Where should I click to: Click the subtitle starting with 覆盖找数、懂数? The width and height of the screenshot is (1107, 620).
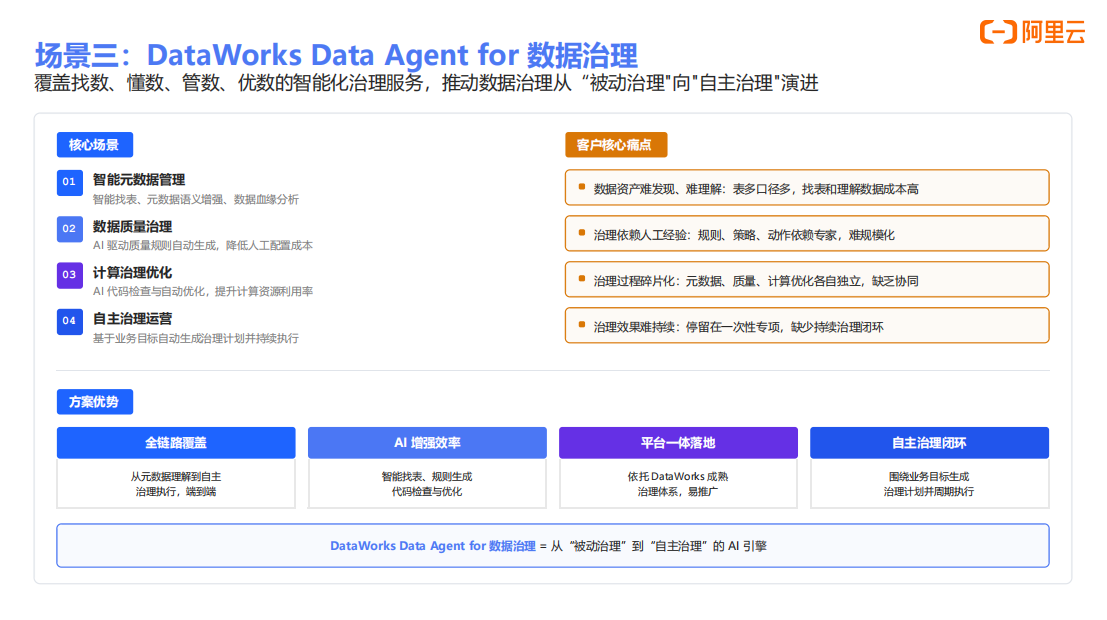pyautogui.click(x=426, y=83)
